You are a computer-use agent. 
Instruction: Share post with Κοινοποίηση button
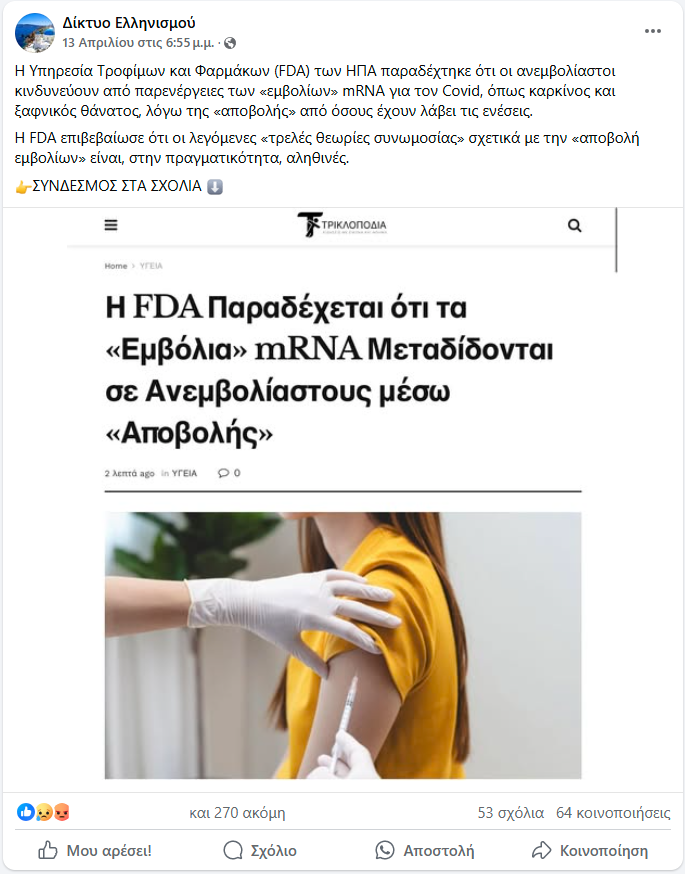pyautogui.click(x=590, y=851)
